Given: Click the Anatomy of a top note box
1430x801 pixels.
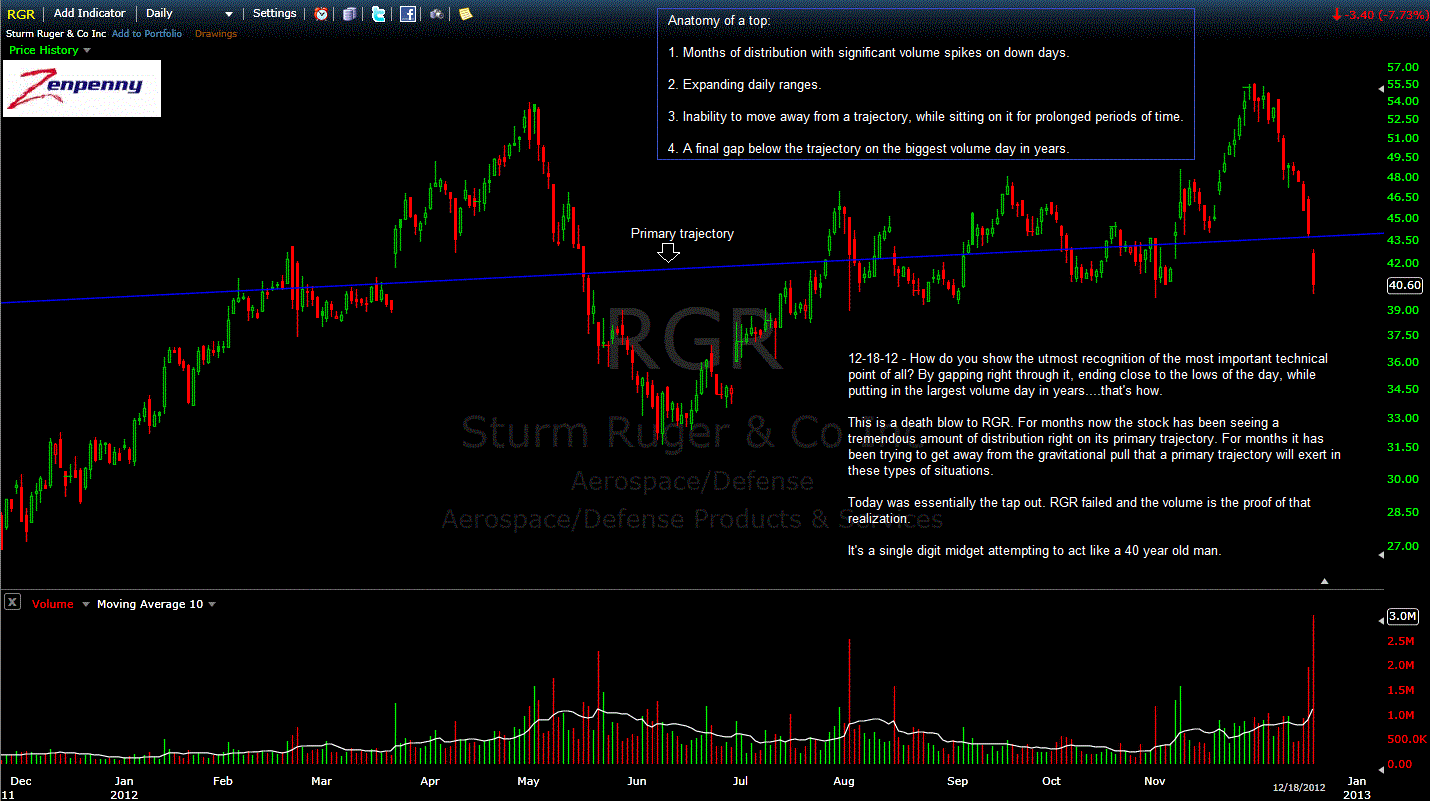Looking at the screenshot, I should tap(926, 84).
